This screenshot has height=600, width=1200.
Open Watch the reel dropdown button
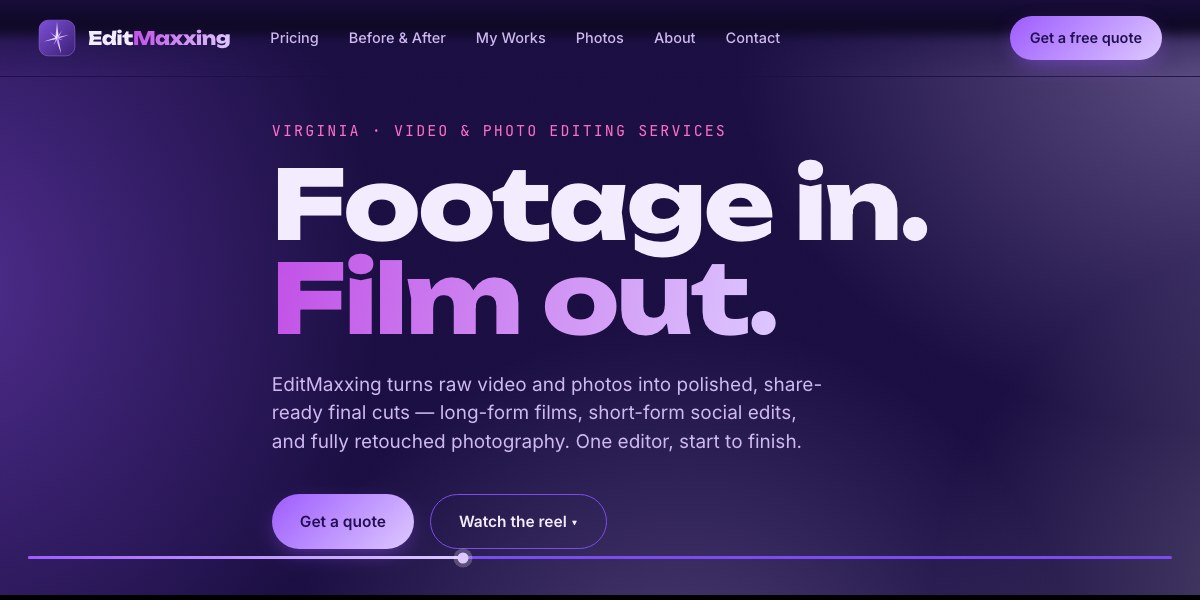[518, 521]
